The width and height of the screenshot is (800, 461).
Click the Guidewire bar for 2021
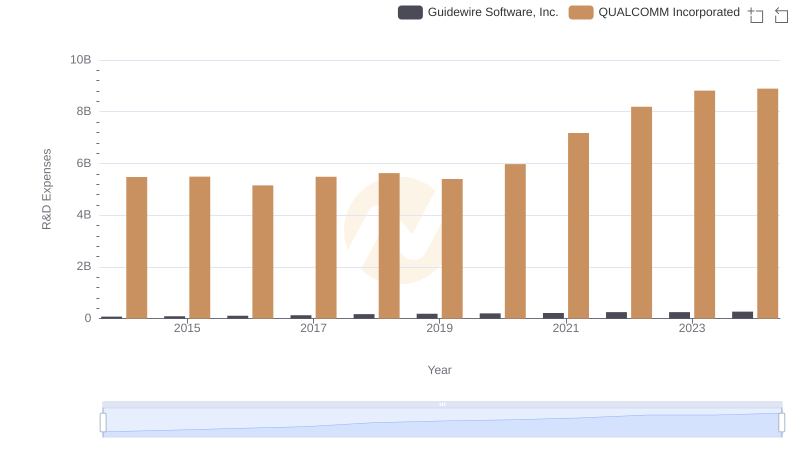554,316
